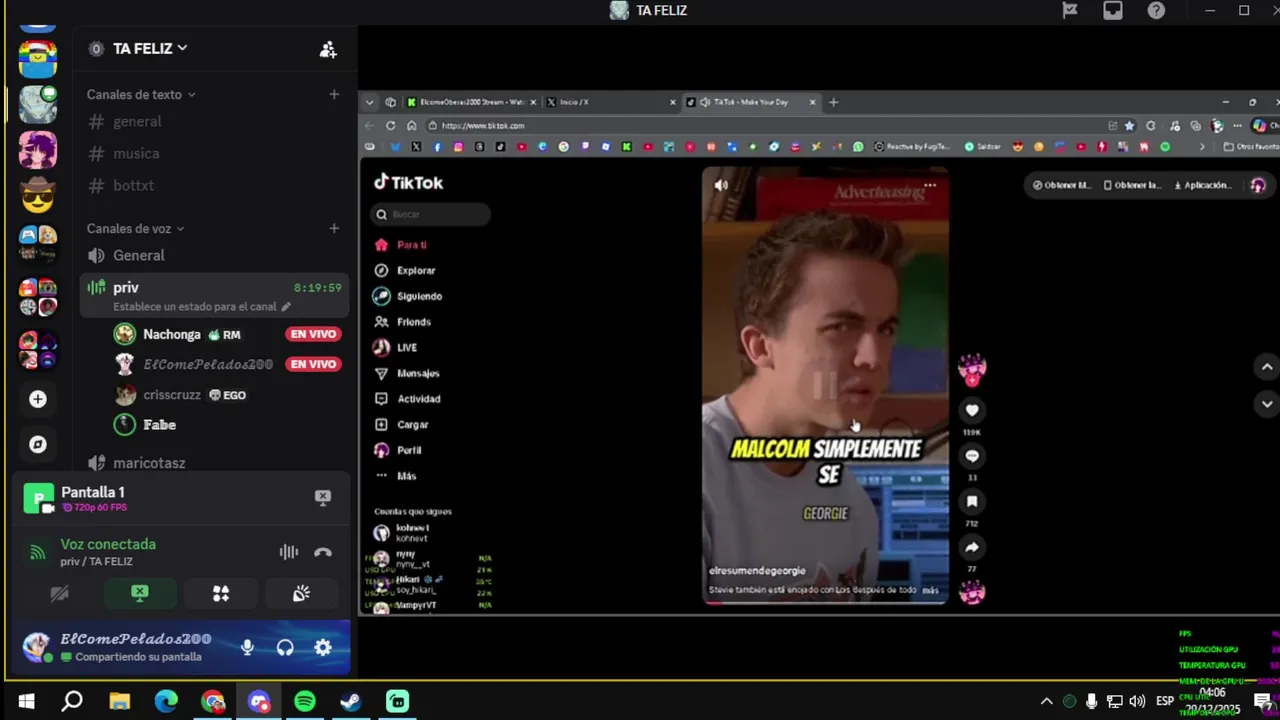Open the activities launcher icon
This screenshot has height=720, width=1280.
(221, 594)
